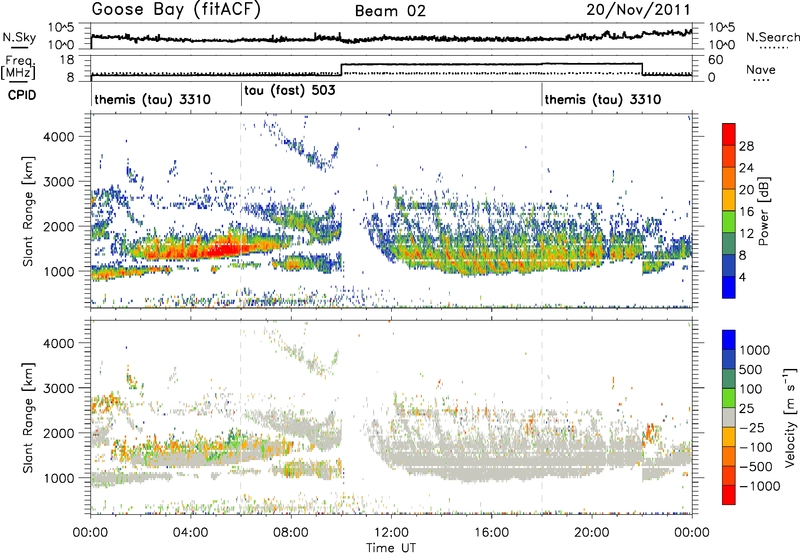Click the blue bottom segment of Power color bar
This screenshot has height=554, width=800.
(729, 287)
